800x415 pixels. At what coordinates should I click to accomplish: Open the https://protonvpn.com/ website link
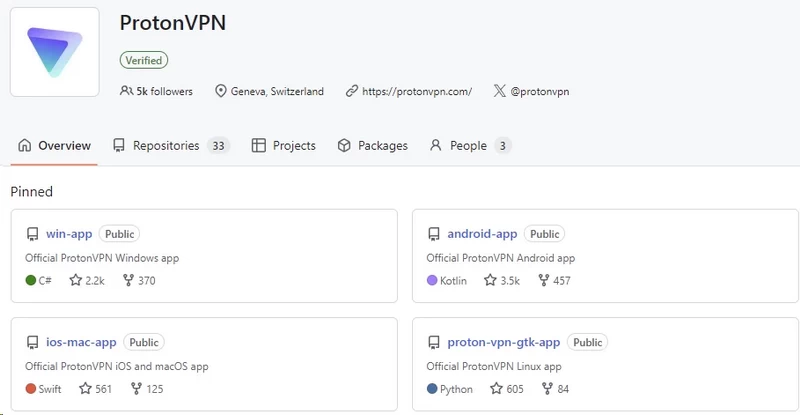point(417,91)
